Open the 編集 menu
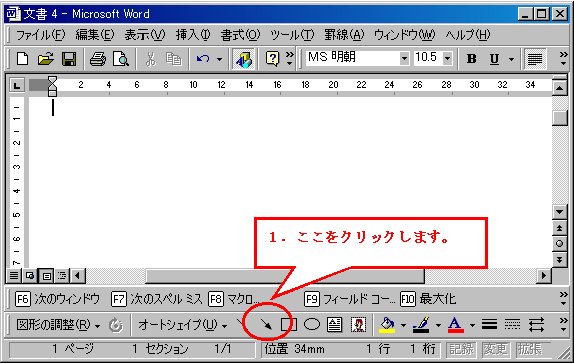 click(x=95, y=35)
